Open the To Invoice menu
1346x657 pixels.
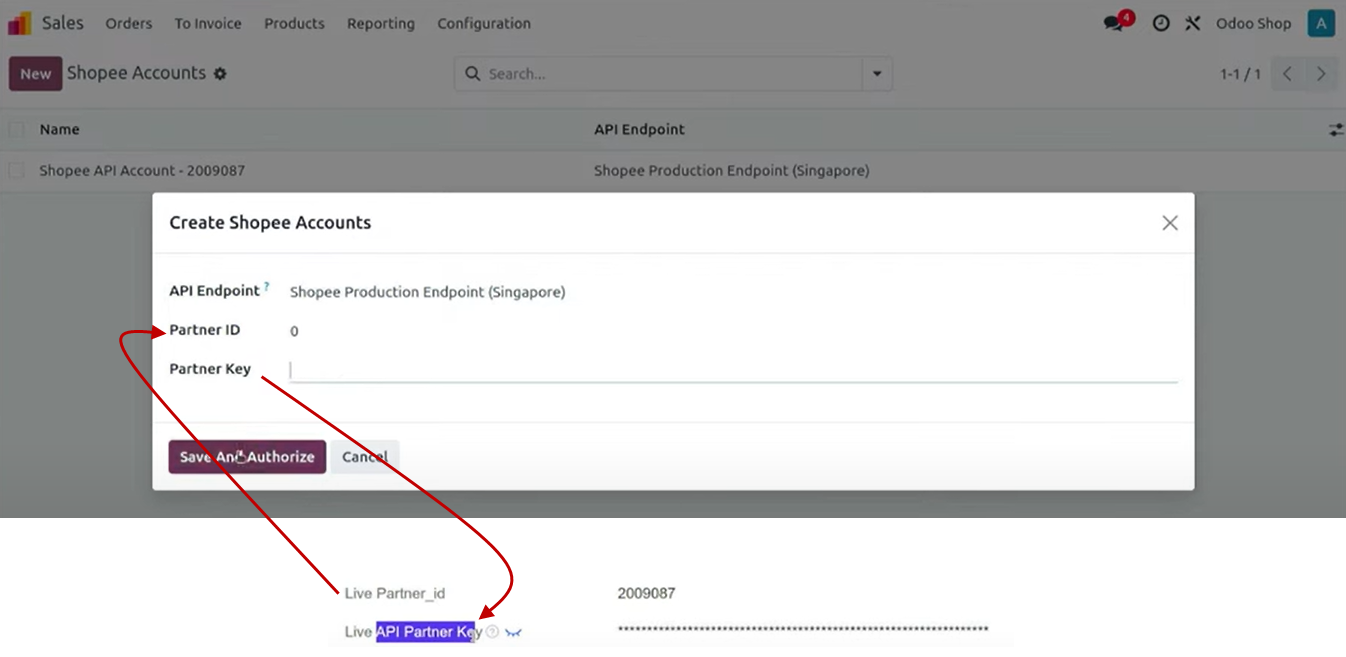coord(208,23)
